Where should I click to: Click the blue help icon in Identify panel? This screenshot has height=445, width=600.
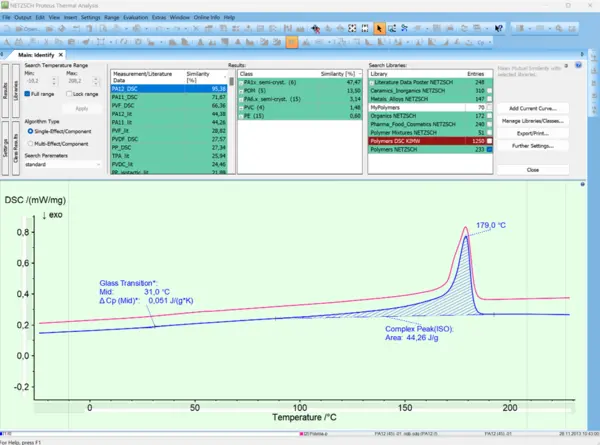(579, 65)
